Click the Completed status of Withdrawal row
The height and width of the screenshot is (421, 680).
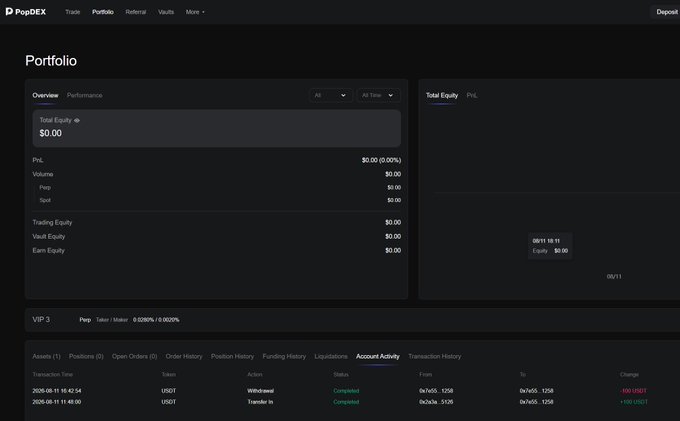coord(346,391)
